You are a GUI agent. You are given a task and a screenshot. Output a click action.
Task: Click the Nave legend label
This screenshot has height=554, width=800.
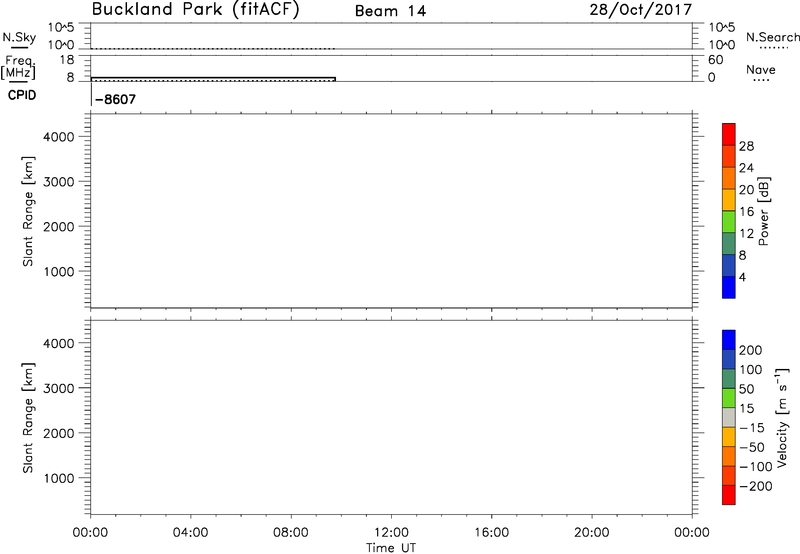click(x=761, y=70)
